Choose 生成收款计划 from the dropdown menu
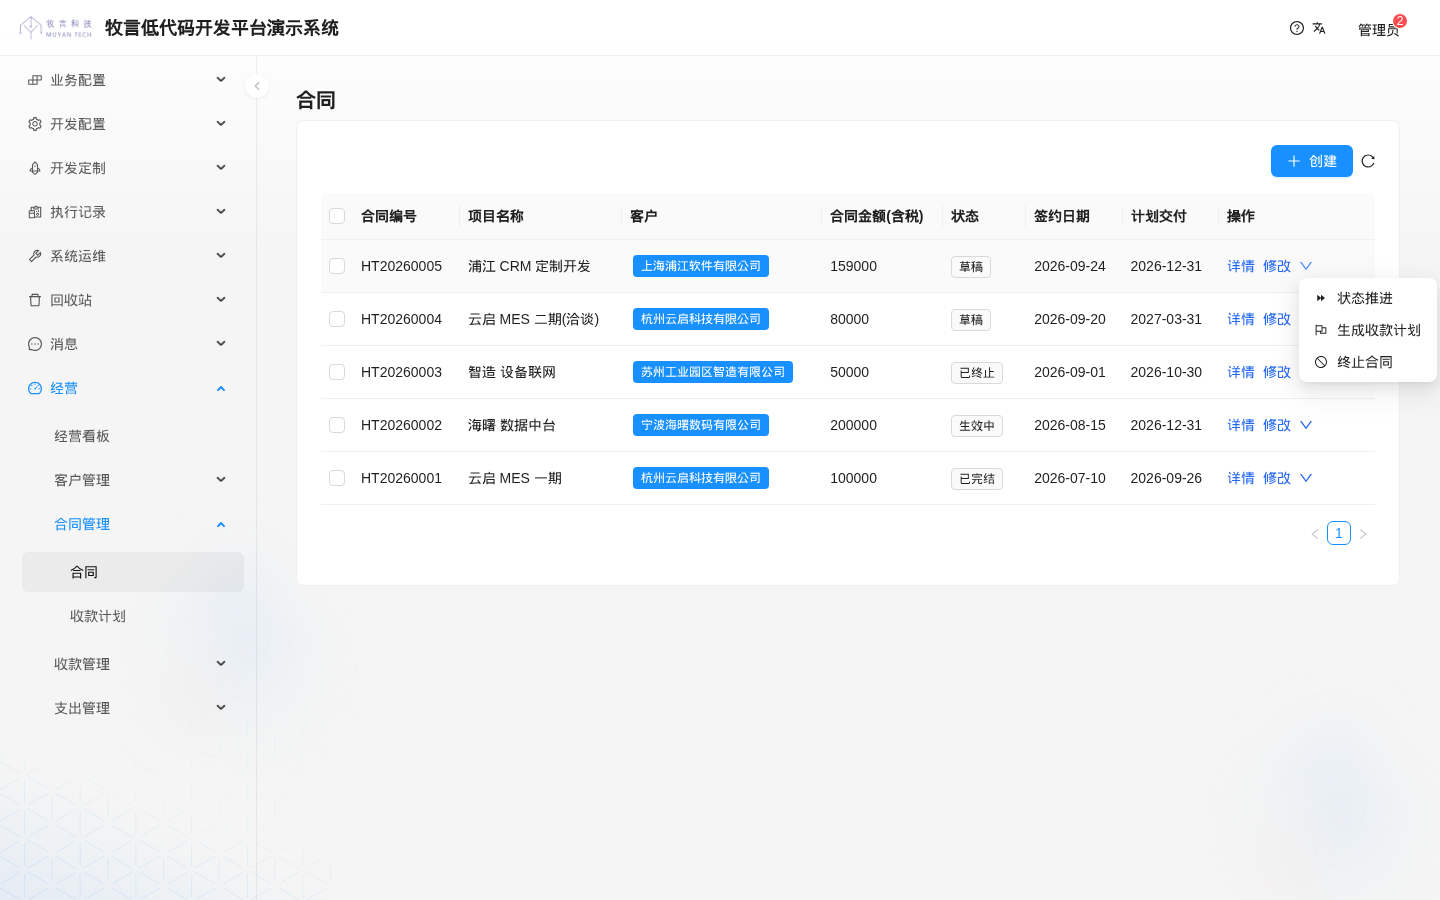The height and width of the screenshot is (900, 1440). 1367,330
